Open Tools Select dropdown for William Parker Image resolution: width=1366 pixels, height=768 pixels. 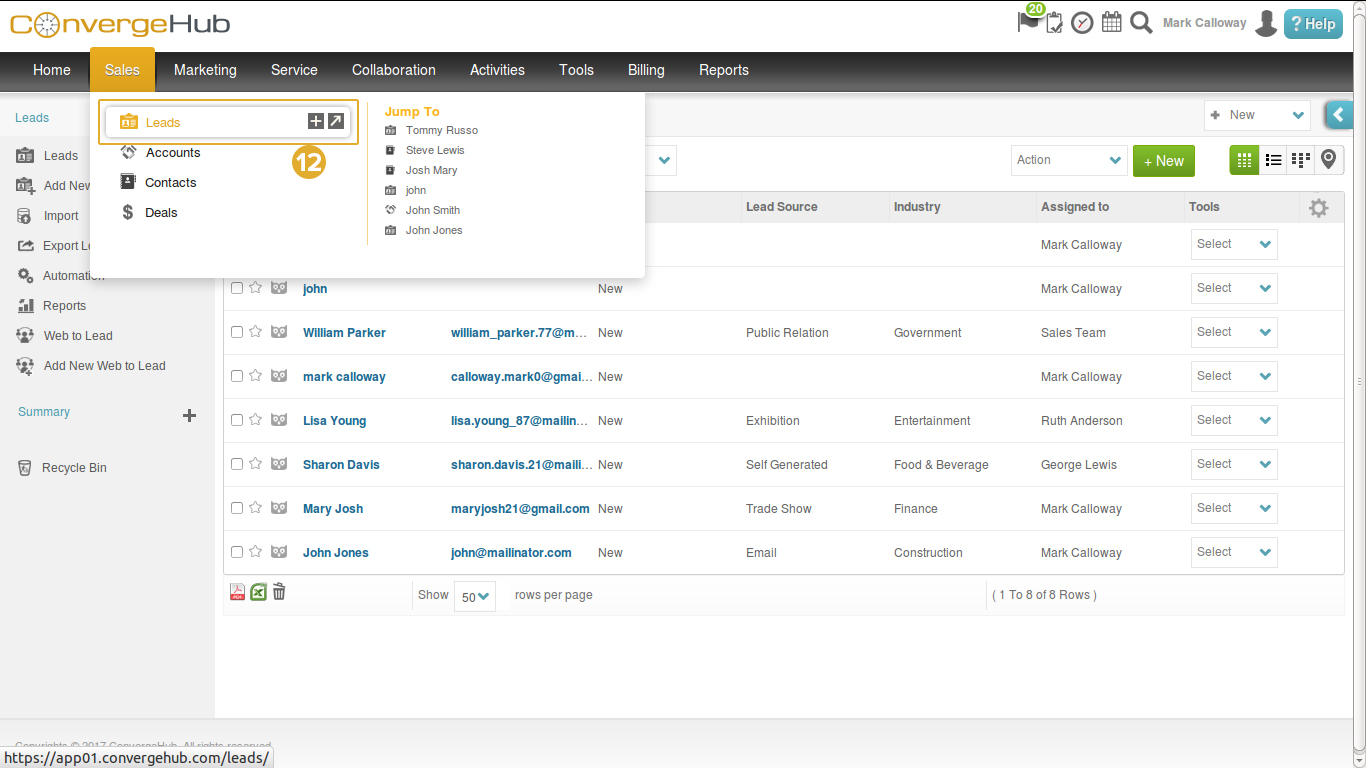click(x=1234, y=332)
